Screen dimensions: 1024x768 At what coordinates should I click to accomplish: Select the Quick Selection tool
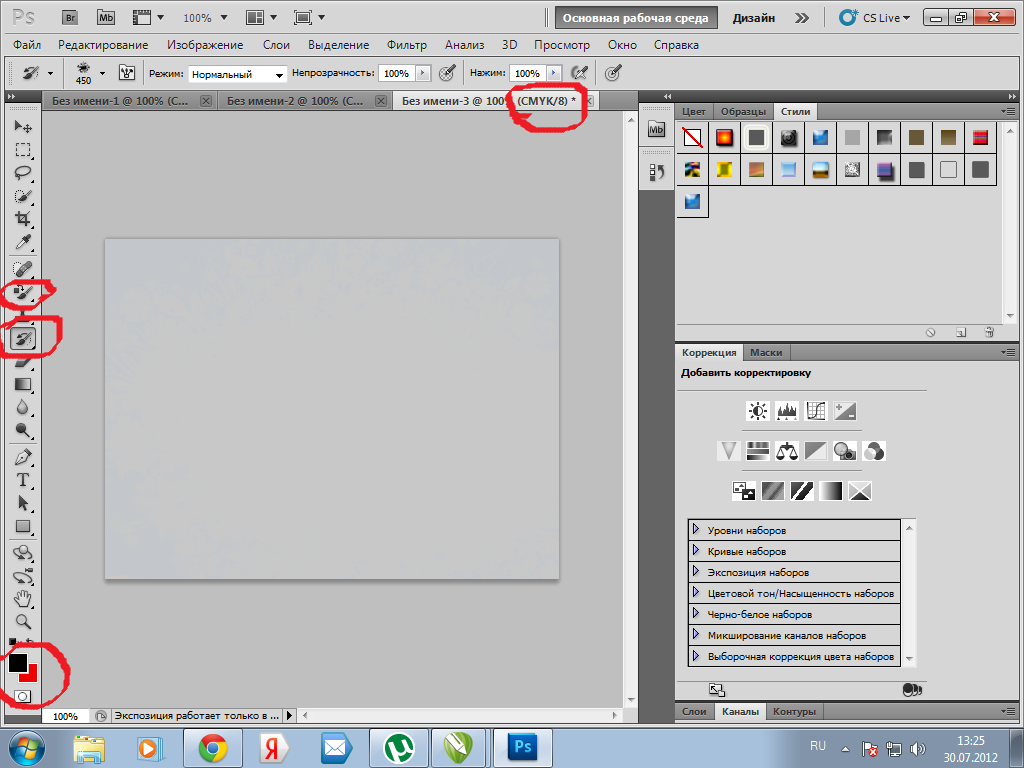click(x=23, y=196)
